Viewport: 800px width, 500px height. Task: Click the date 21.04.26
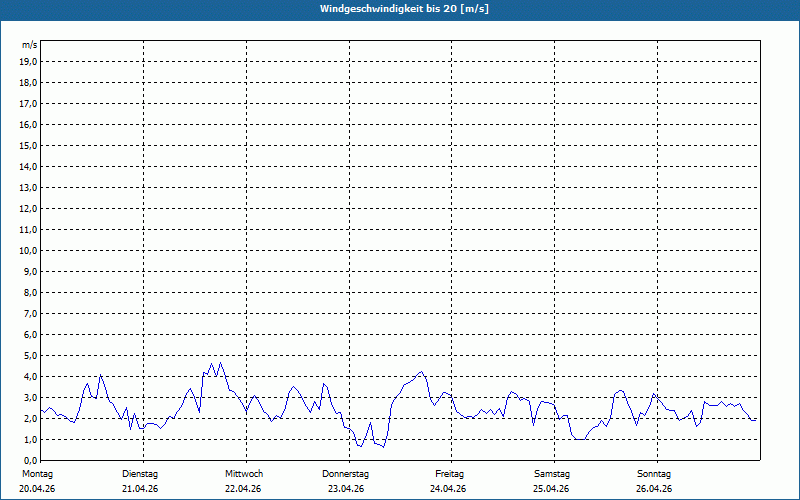tap(140, 489)
